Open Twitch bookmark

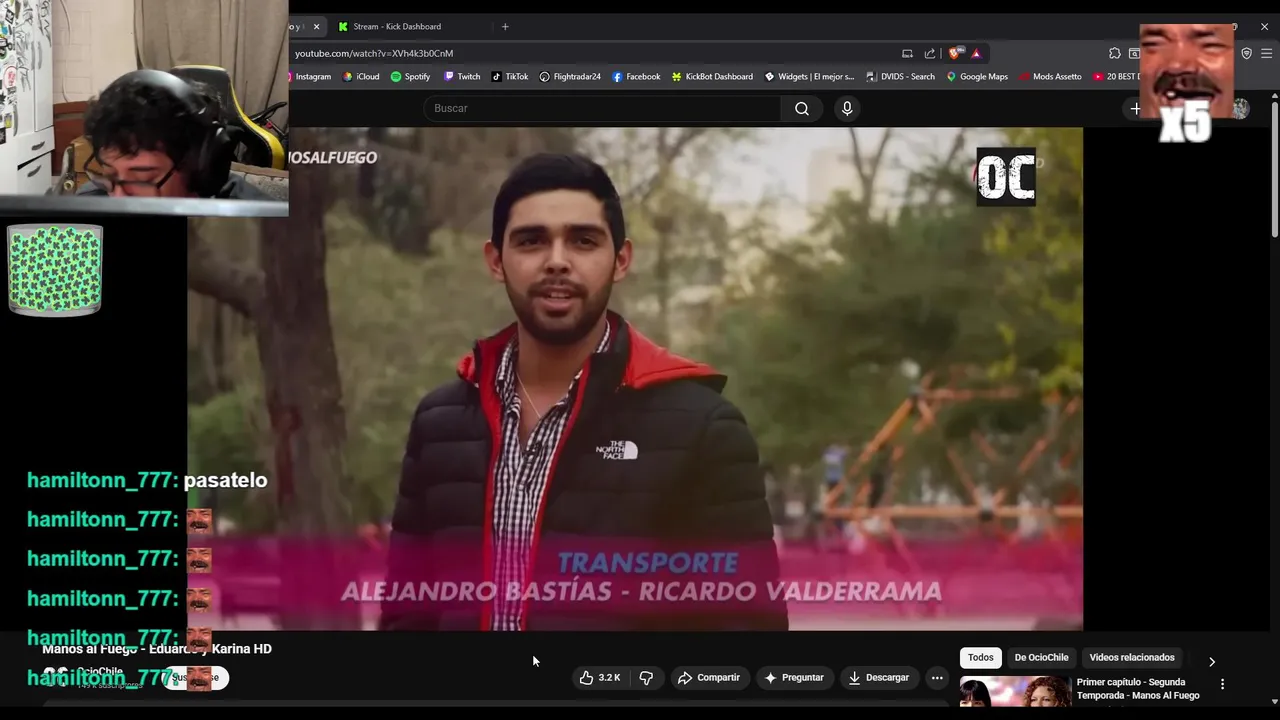tap(462, 76)
